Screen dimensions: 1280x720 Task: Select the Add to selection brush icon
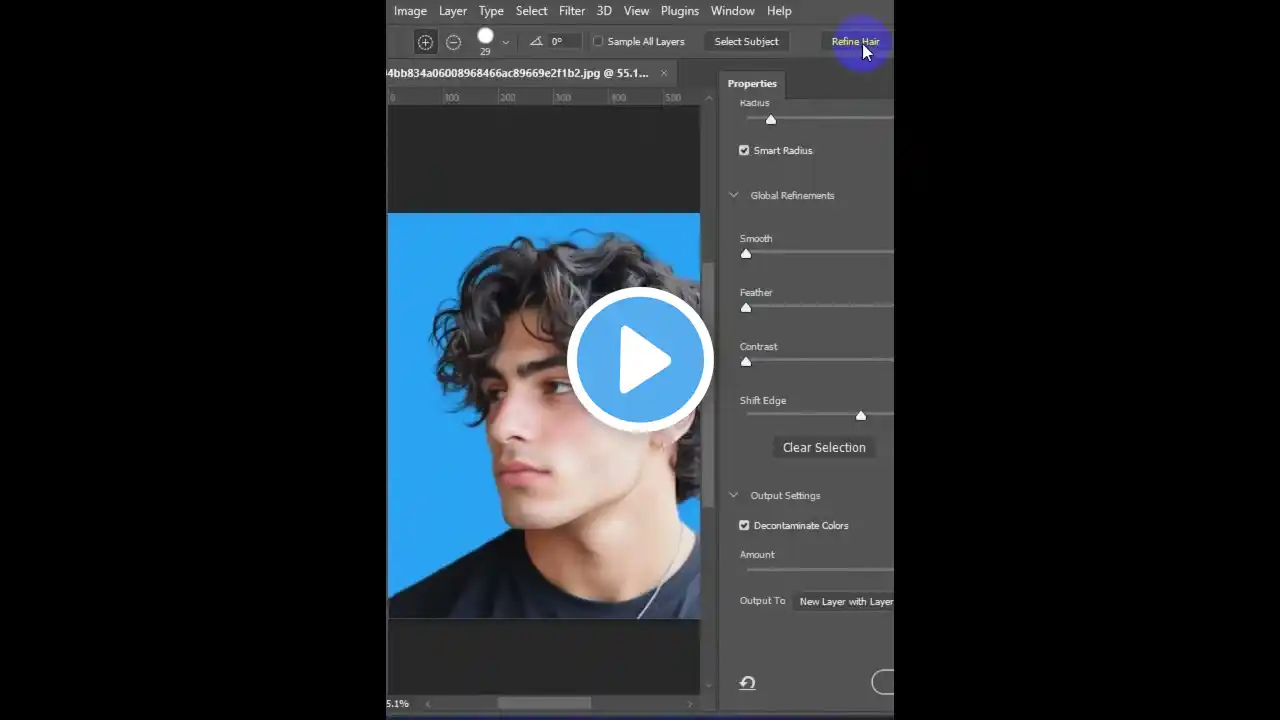coord(425,41)
